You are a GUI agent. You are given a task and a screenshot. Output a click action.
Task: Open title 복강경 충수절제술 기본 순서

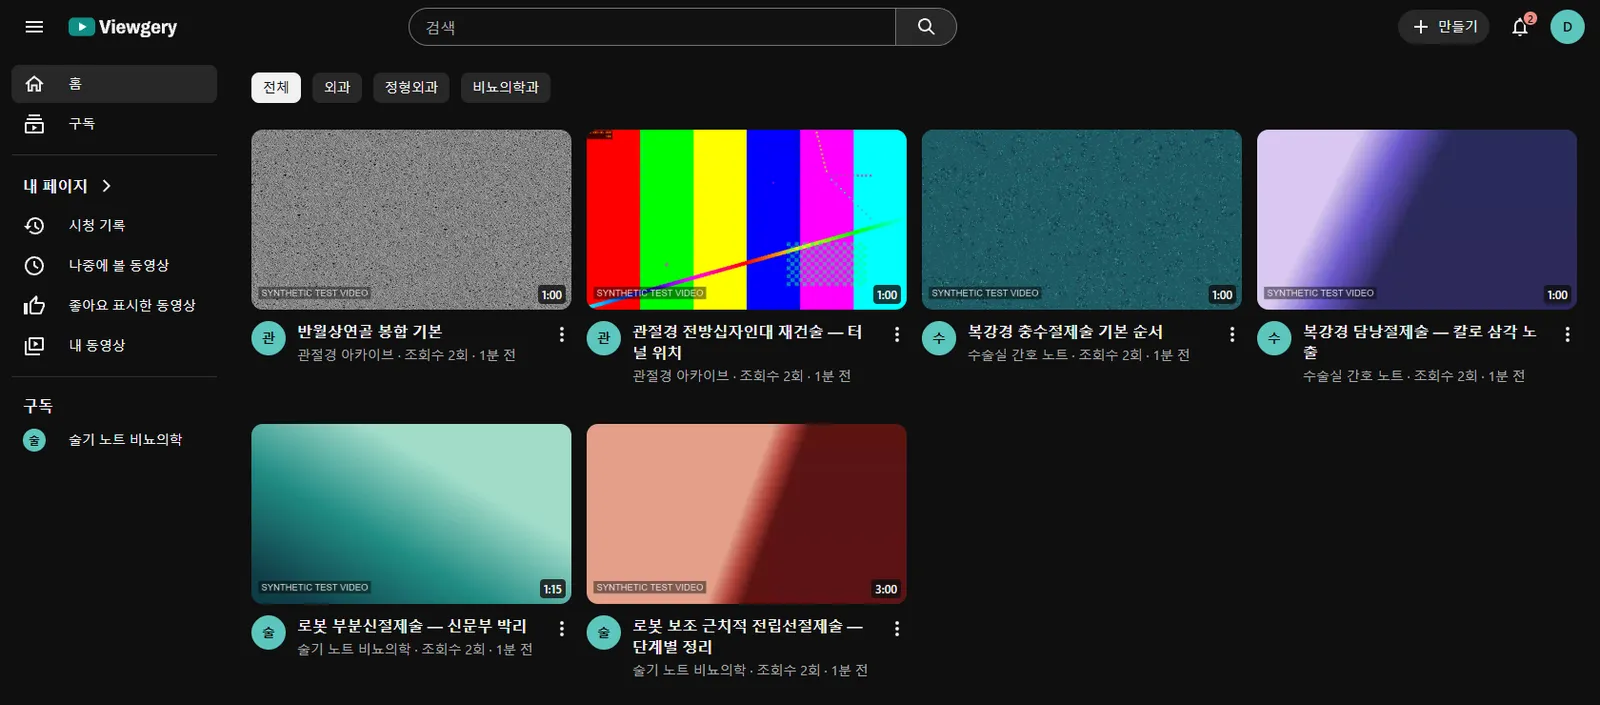pyautogui.click(x=1065, y=332)
